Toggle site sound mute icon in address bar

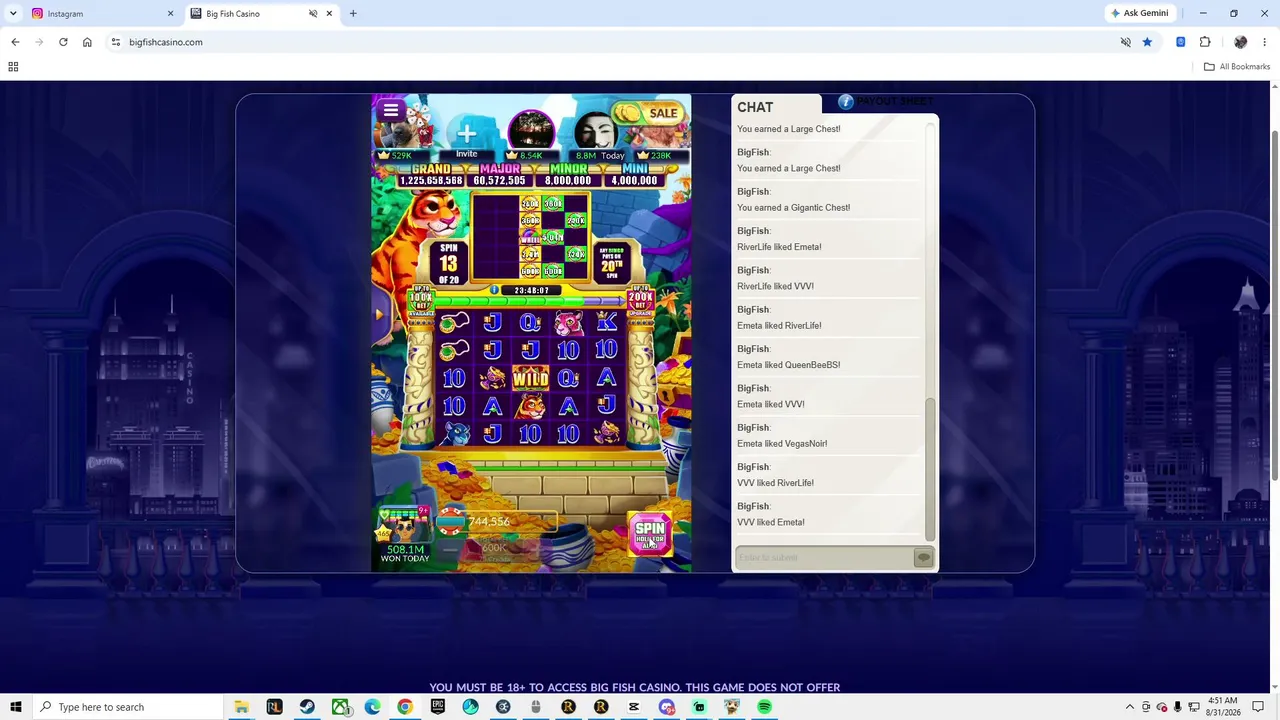[1126, 42]
